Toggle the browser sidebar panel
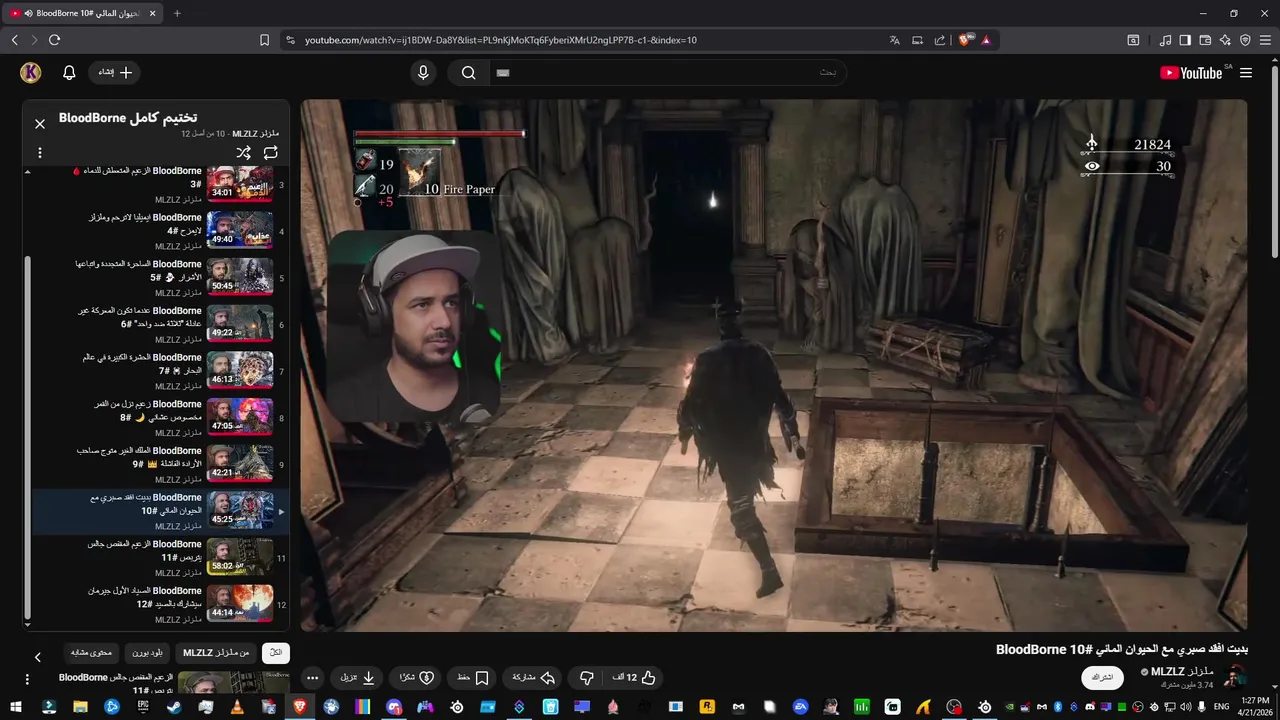Viewport: 1280px width, 720px height. tap(1185, 40)
